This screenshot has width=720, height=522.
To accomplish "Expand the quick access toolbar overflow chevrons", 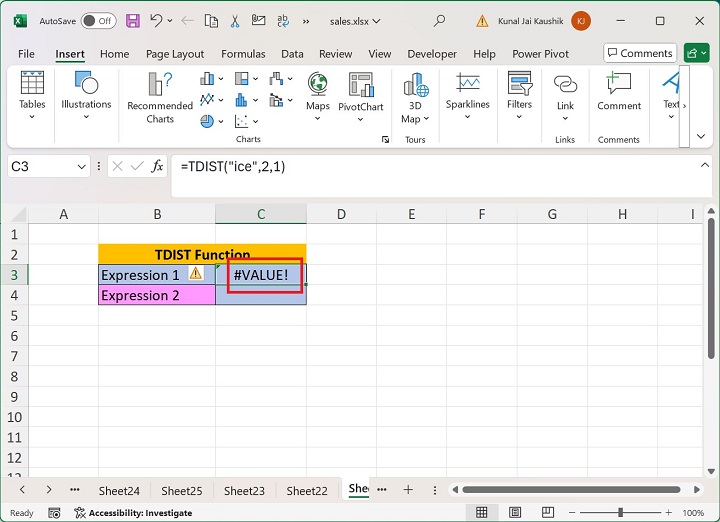I will coord(306,21).
